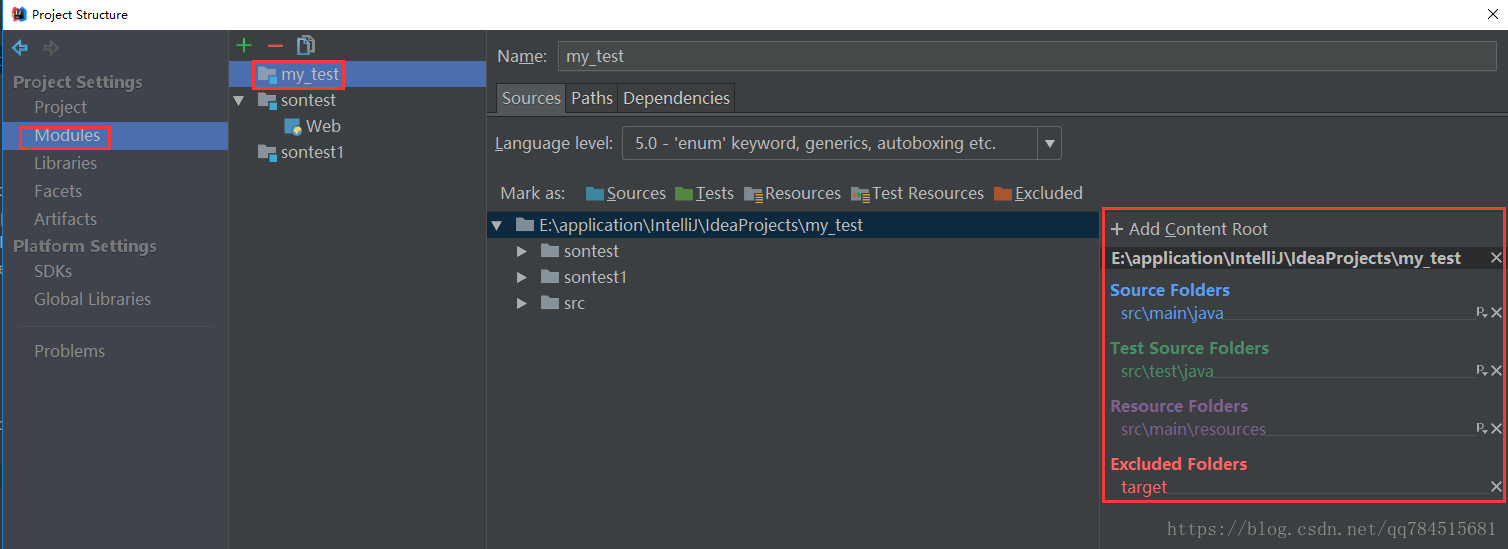Switch to the Dependencies tab
Viewport: 1508px width, 549px height.
[676, 98]
